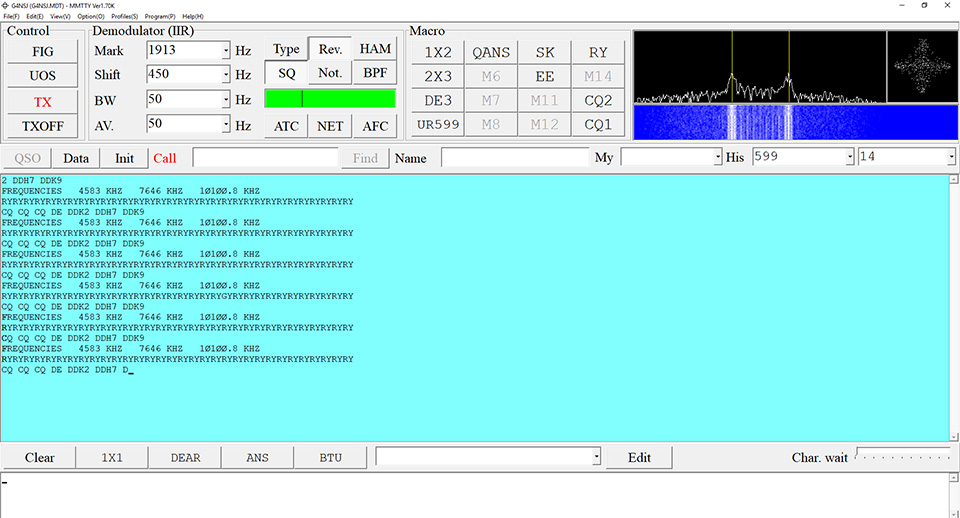Open the Help(H) menu
Viewport: 960px width, 518px height.
point(193,17)
